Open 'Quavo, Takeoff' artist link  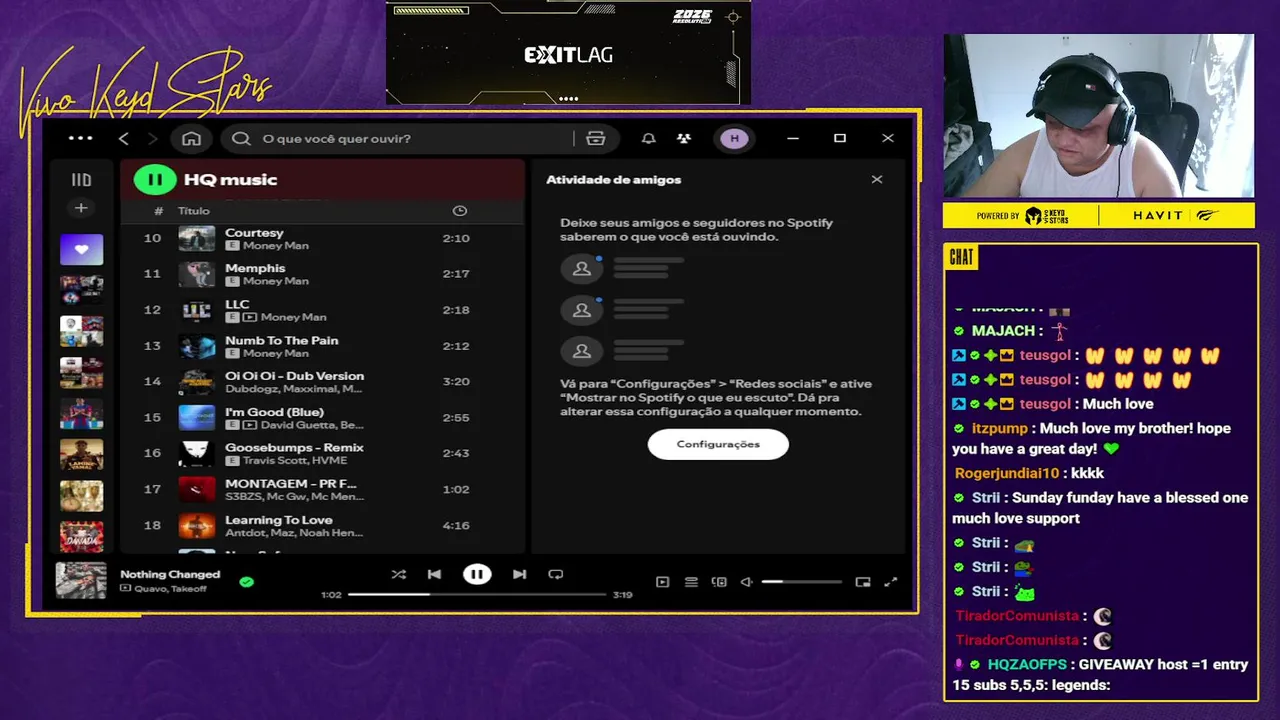(170, 589)
